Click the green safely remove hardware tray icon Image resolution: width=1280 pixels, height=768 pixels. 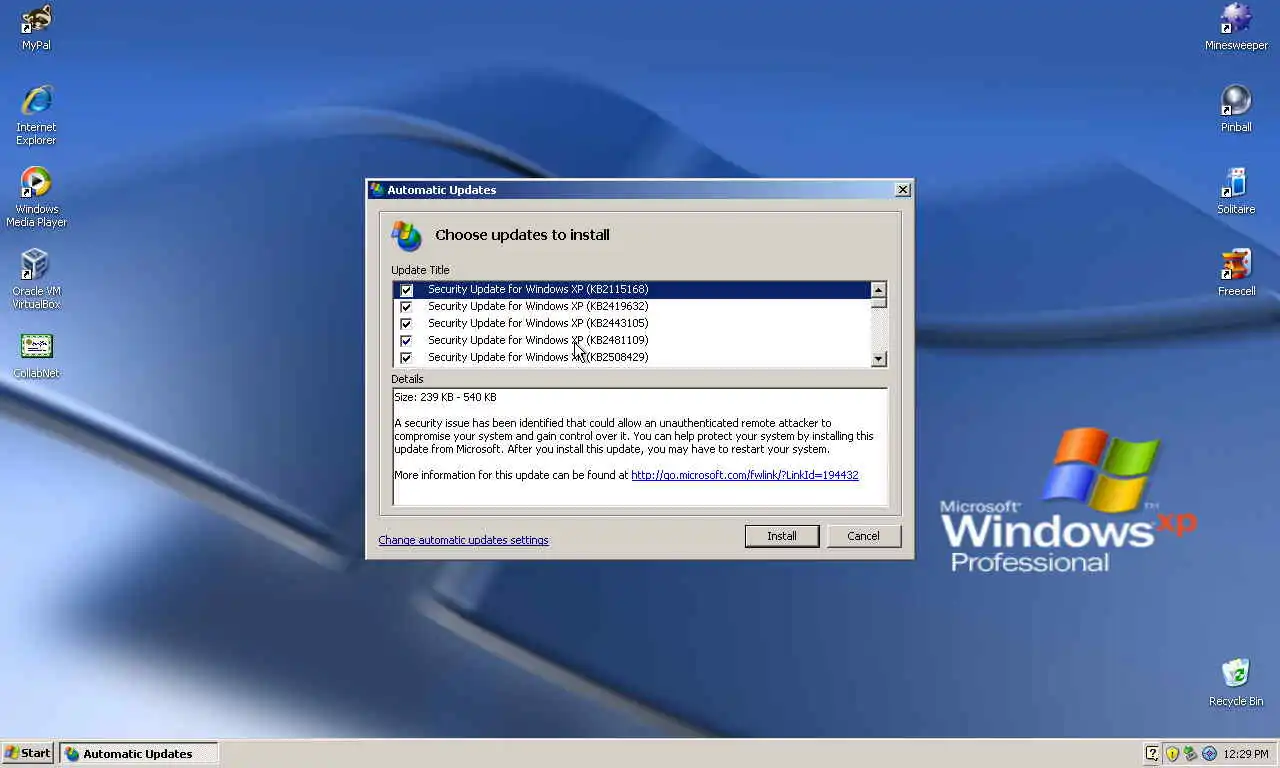pos(1190,753)
